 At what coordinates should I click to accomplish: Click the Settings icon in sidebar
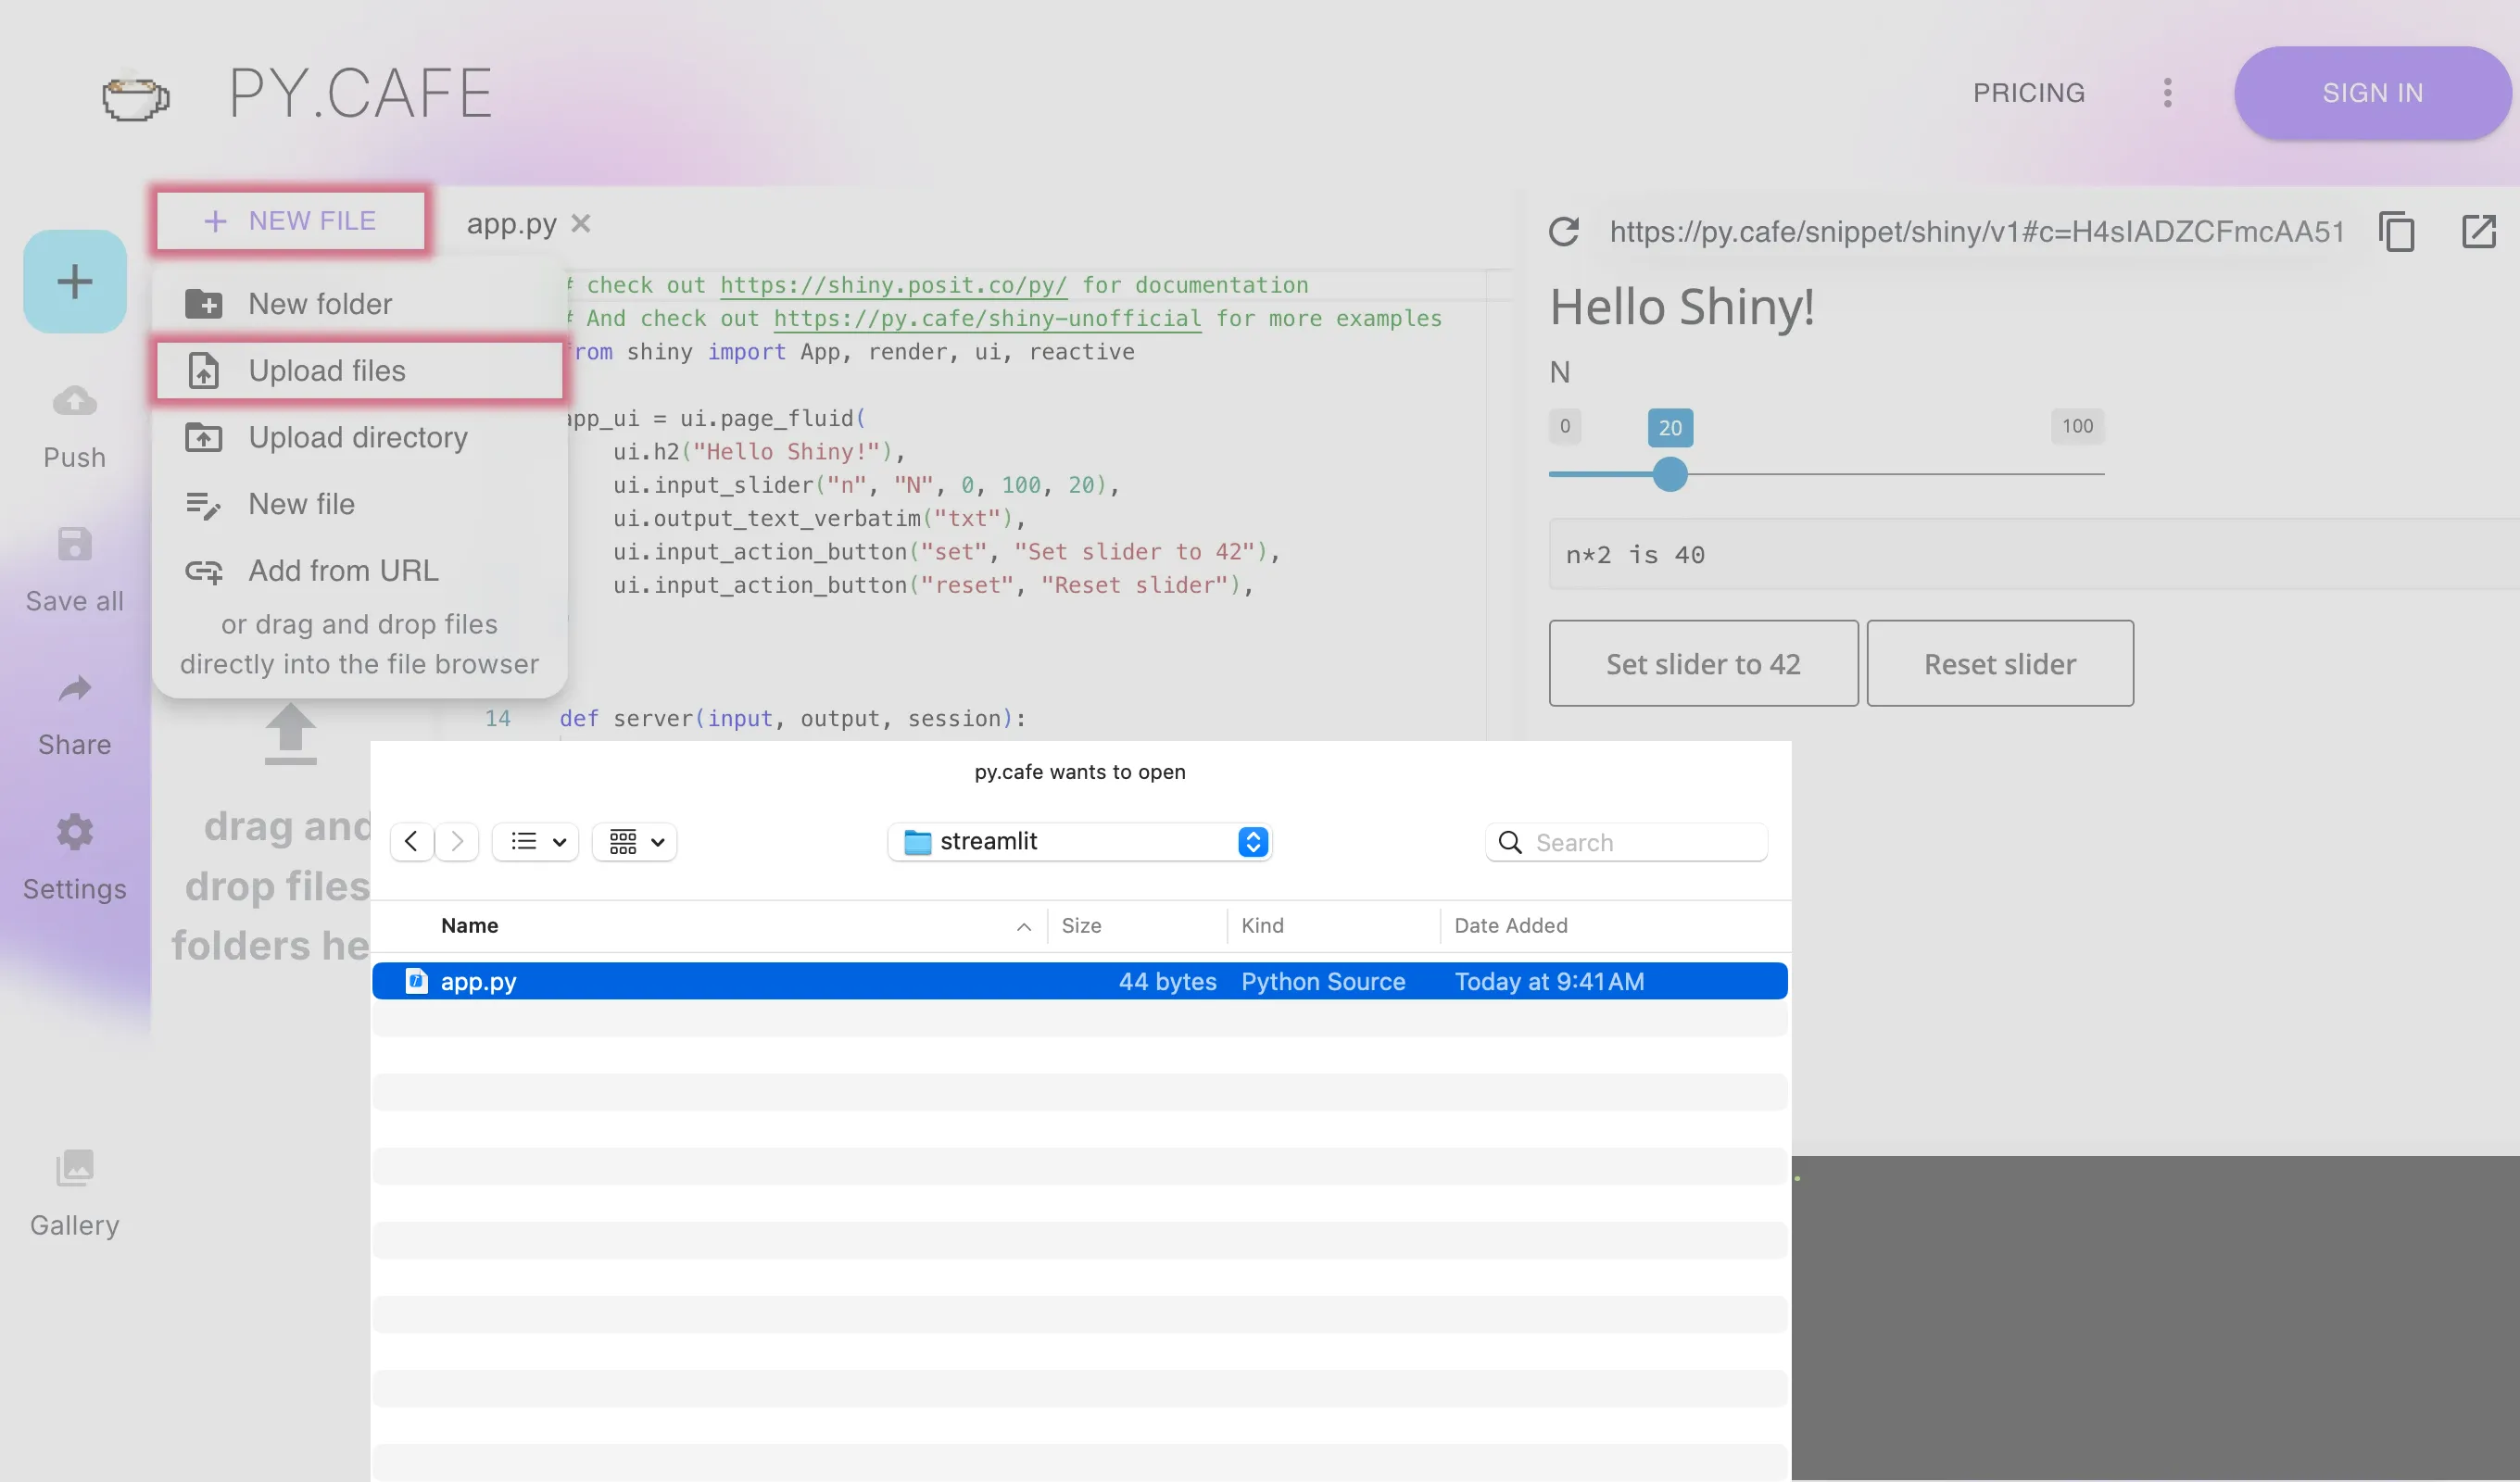76,831
